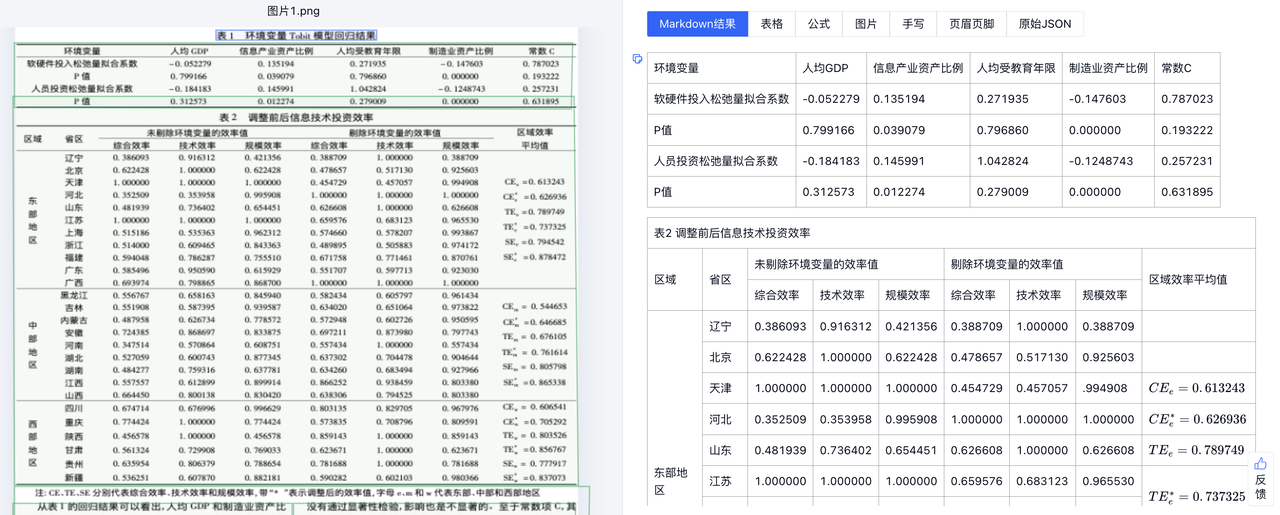Go to the 图片 tab
The height and width of the screenshot is (515, 1280).
pyautogui.click(x=866, y=24)
